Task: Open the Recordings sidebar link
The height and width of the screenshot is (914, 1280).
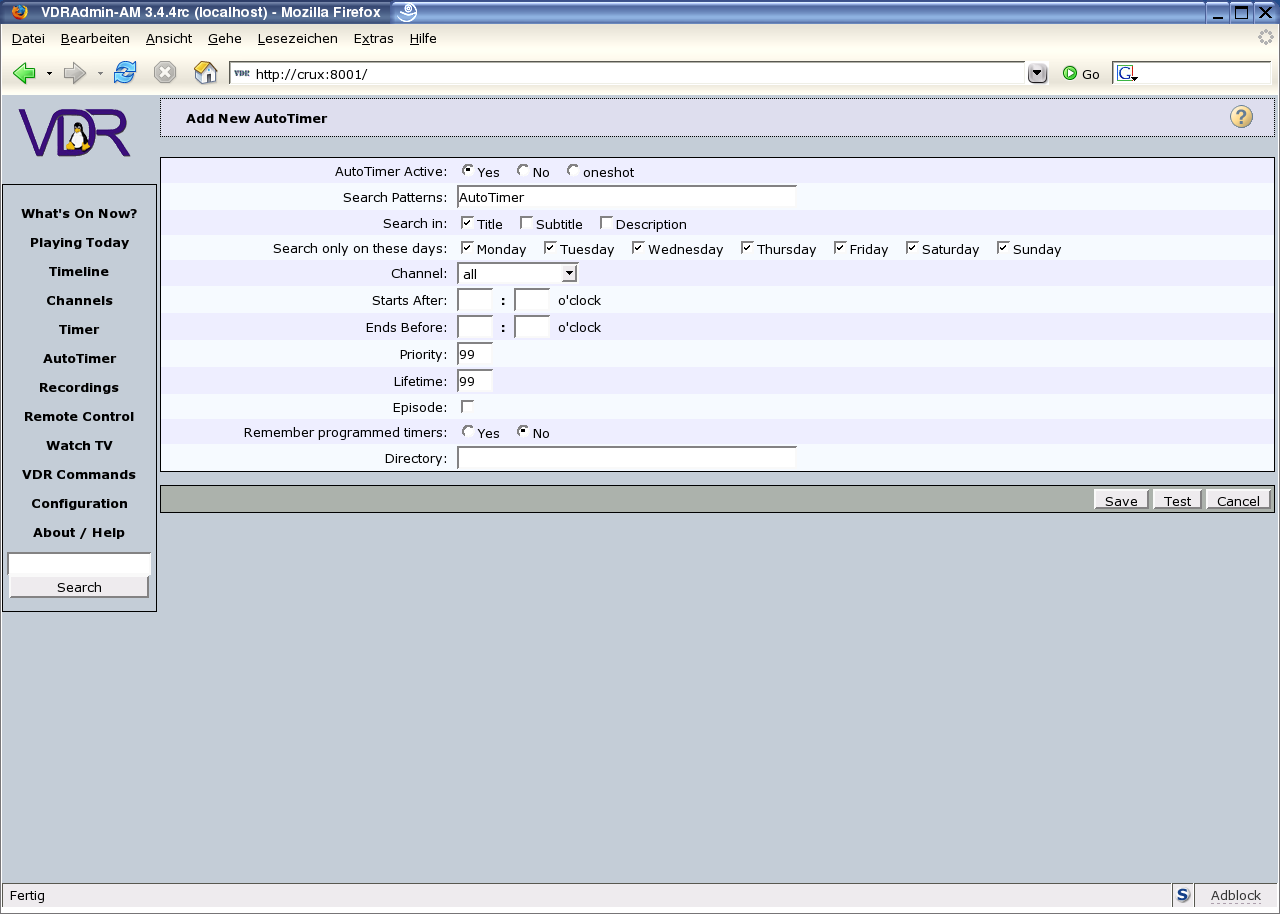Action: 79,387
